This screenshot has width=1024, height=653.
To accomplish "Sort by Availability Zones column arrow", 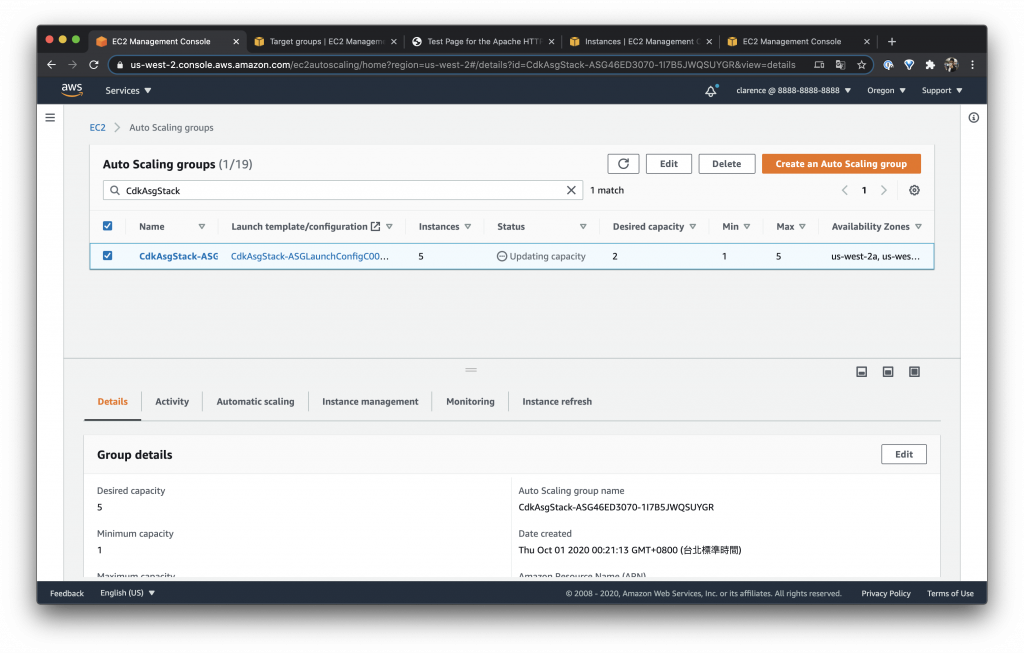I will click(919, 227).
